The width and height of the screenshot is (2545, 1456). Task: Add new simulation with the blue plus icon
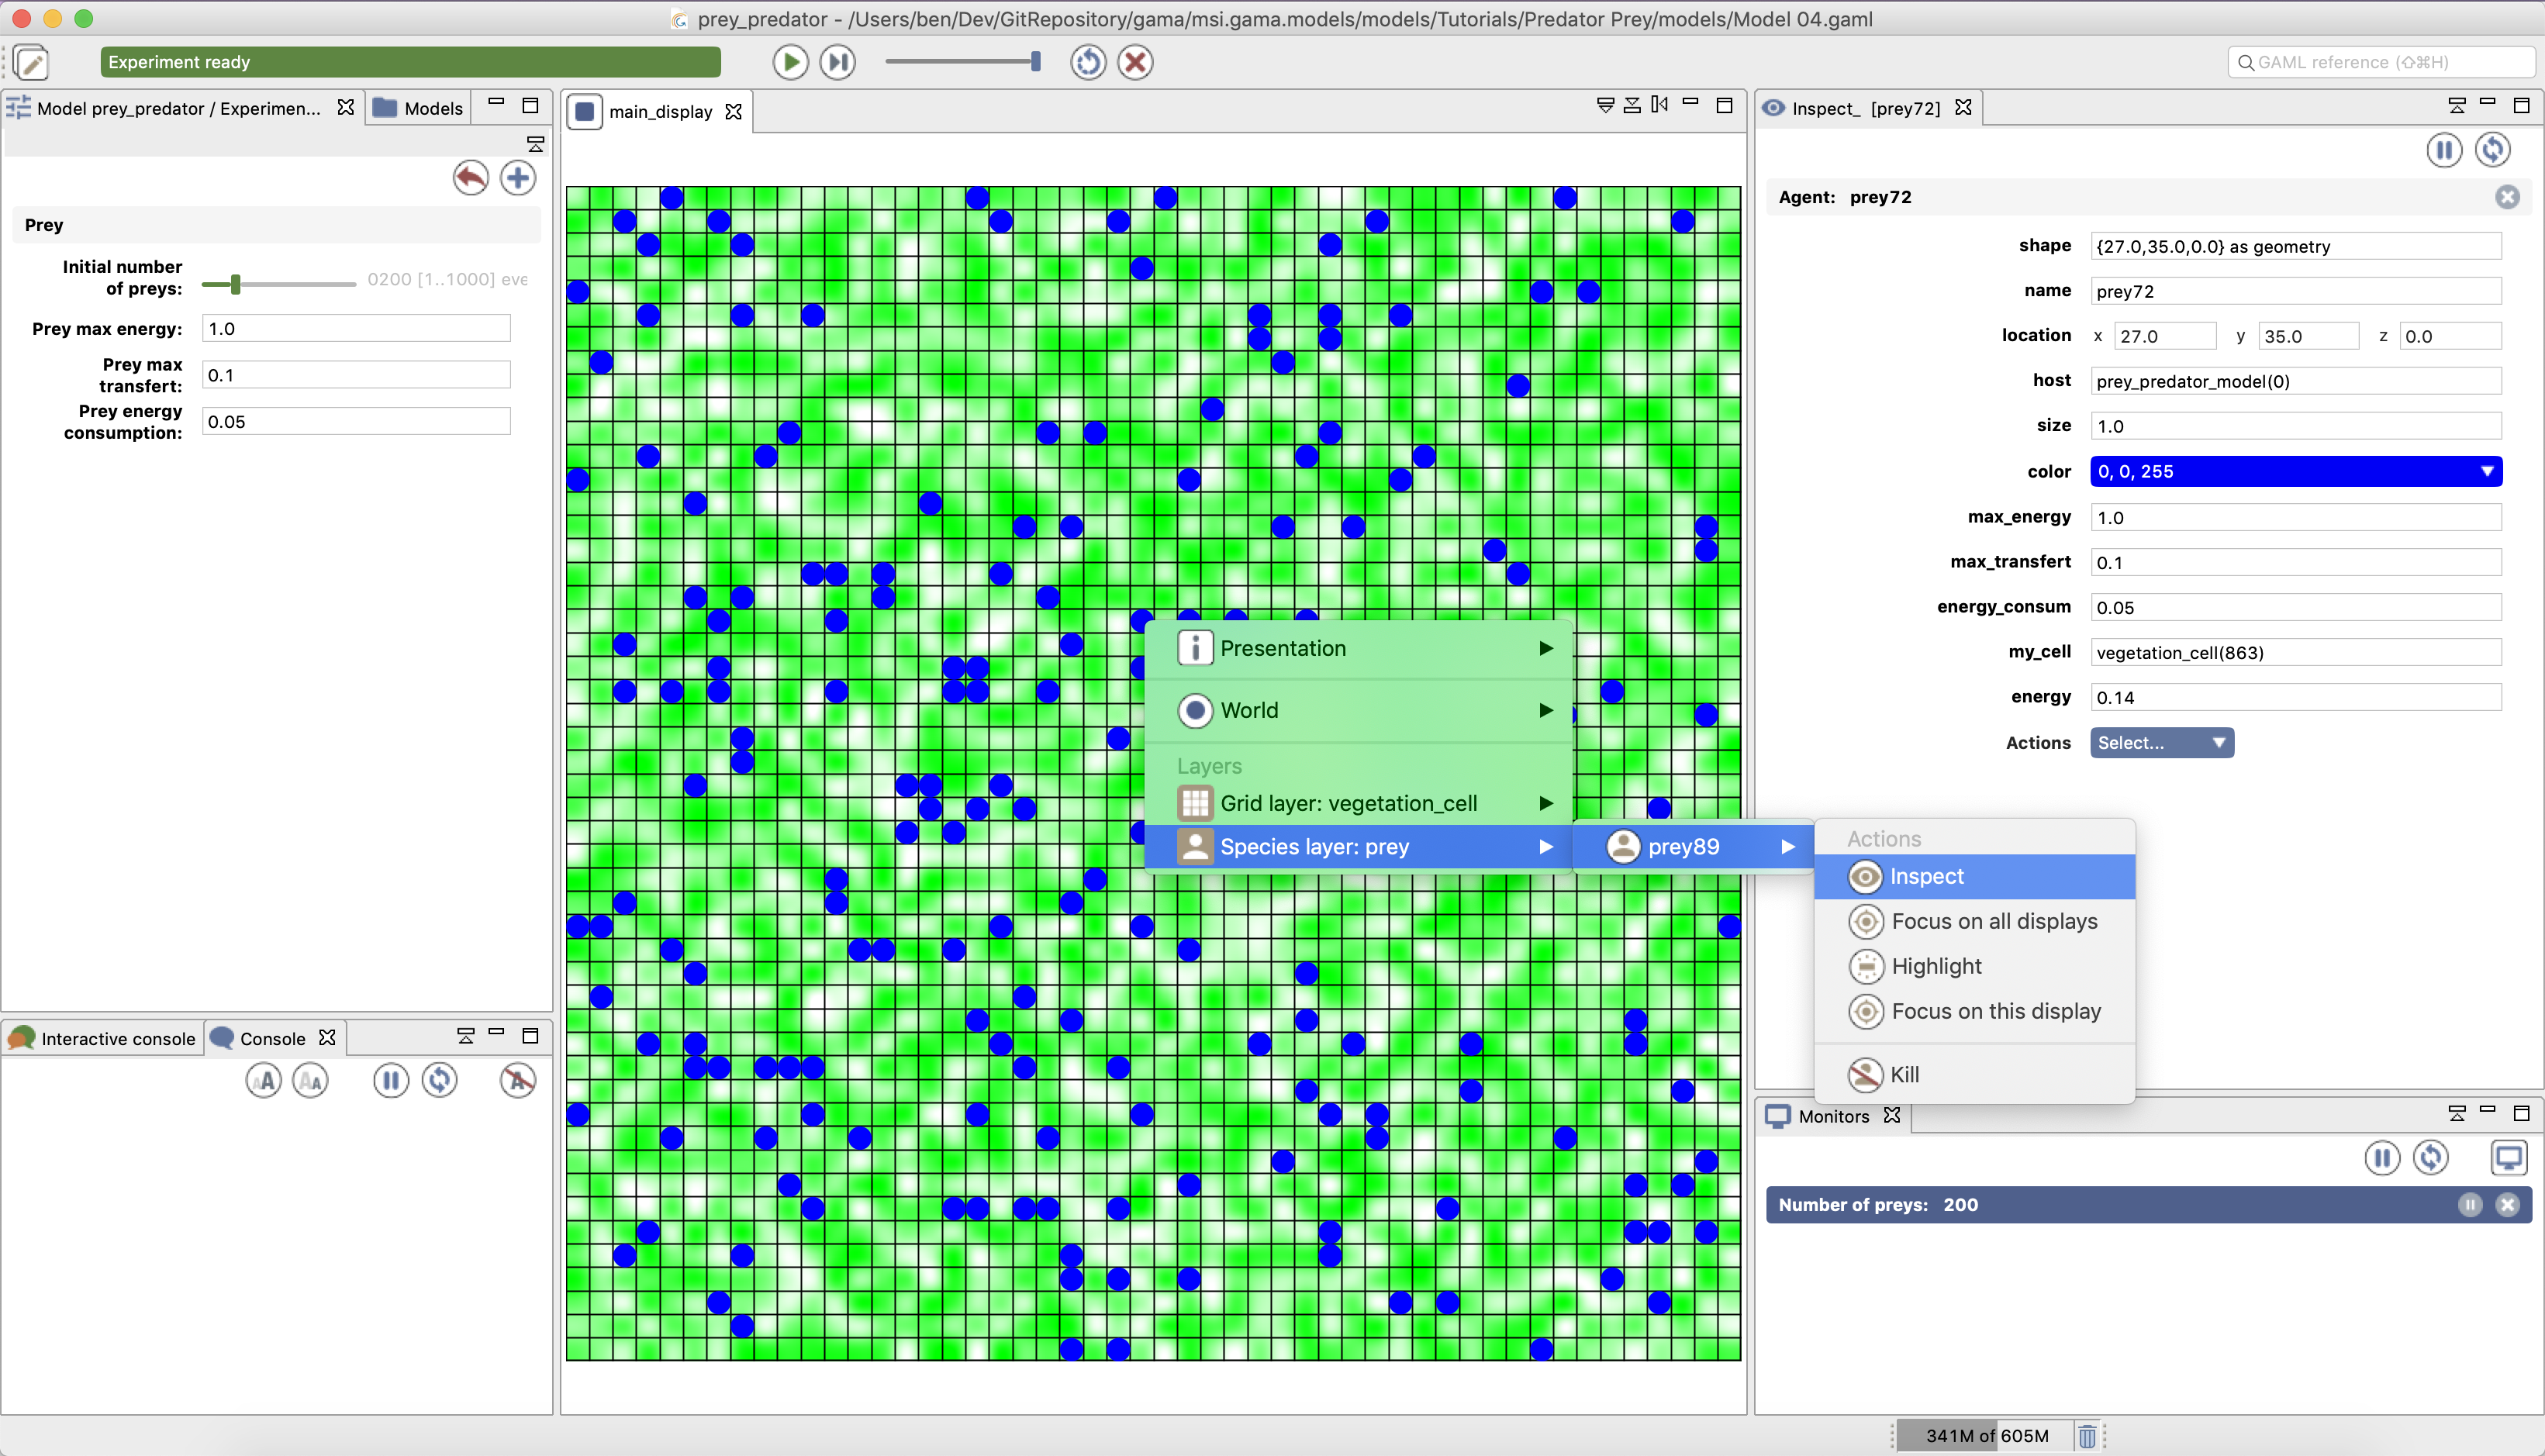pos(518,178)
